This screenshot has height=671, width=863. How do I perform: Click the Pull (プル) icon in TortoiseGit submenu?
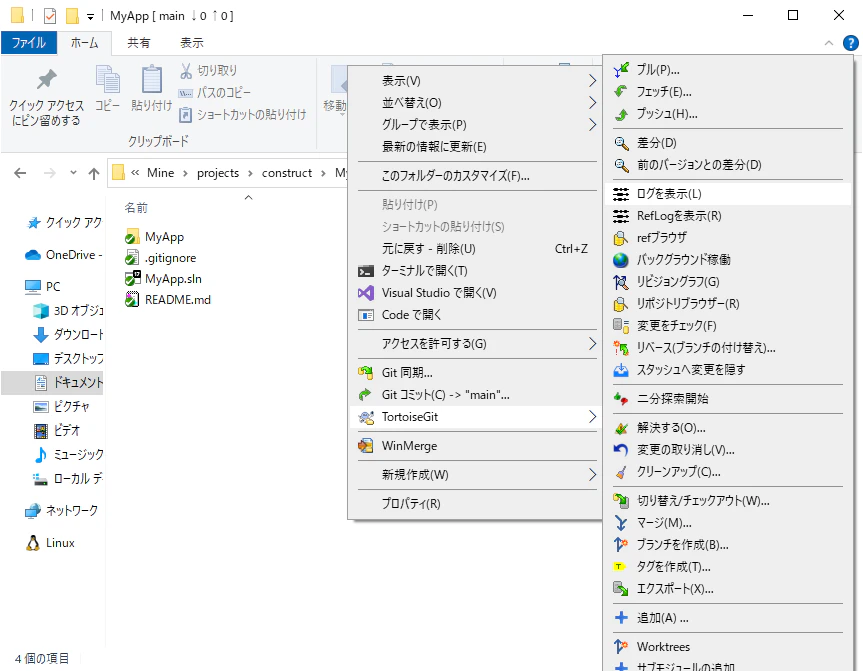(x=621, y=70)
